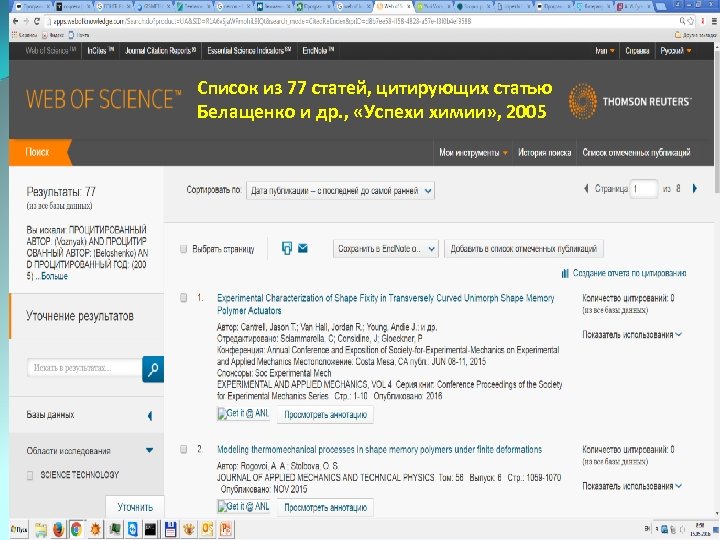The height and width of the screenshot is (540, 720).
Task: Open 'Список отмеченных публикаций'
Action: [636, 152]
